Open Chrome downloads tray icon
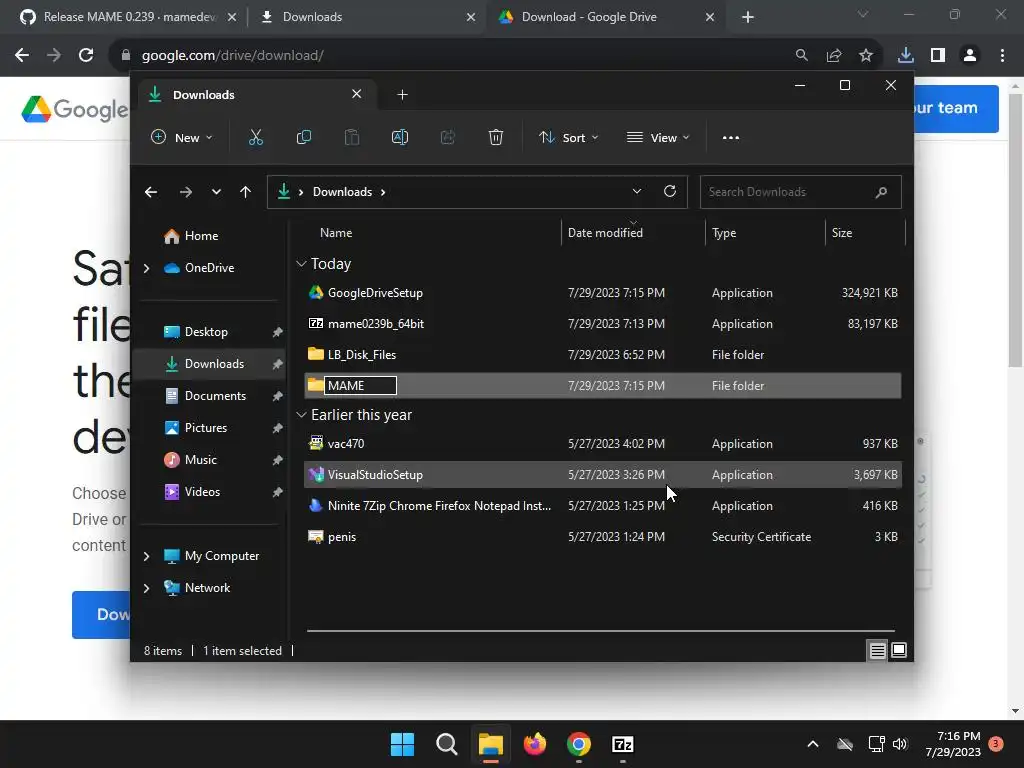The height and width of the screenshot is (768, 1024). [x=906, y=56]
